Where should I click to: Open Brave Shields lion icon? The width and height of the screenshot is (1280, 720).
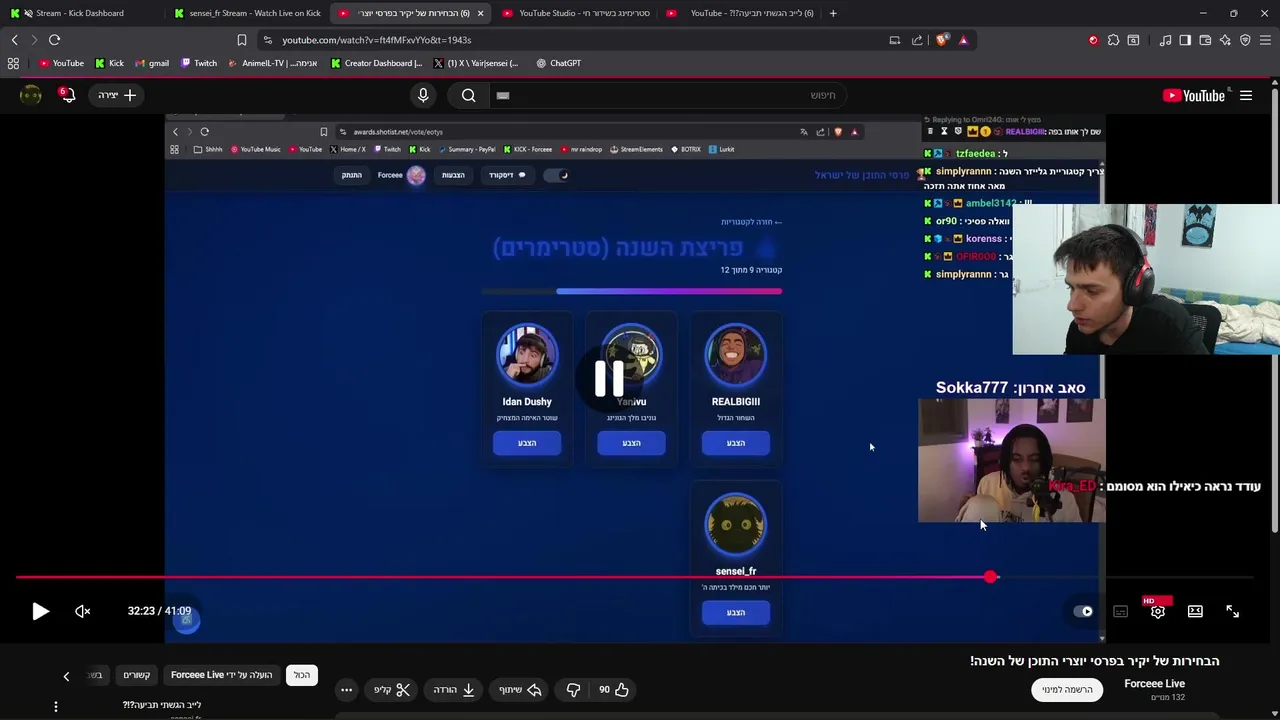tap(941, 40)
